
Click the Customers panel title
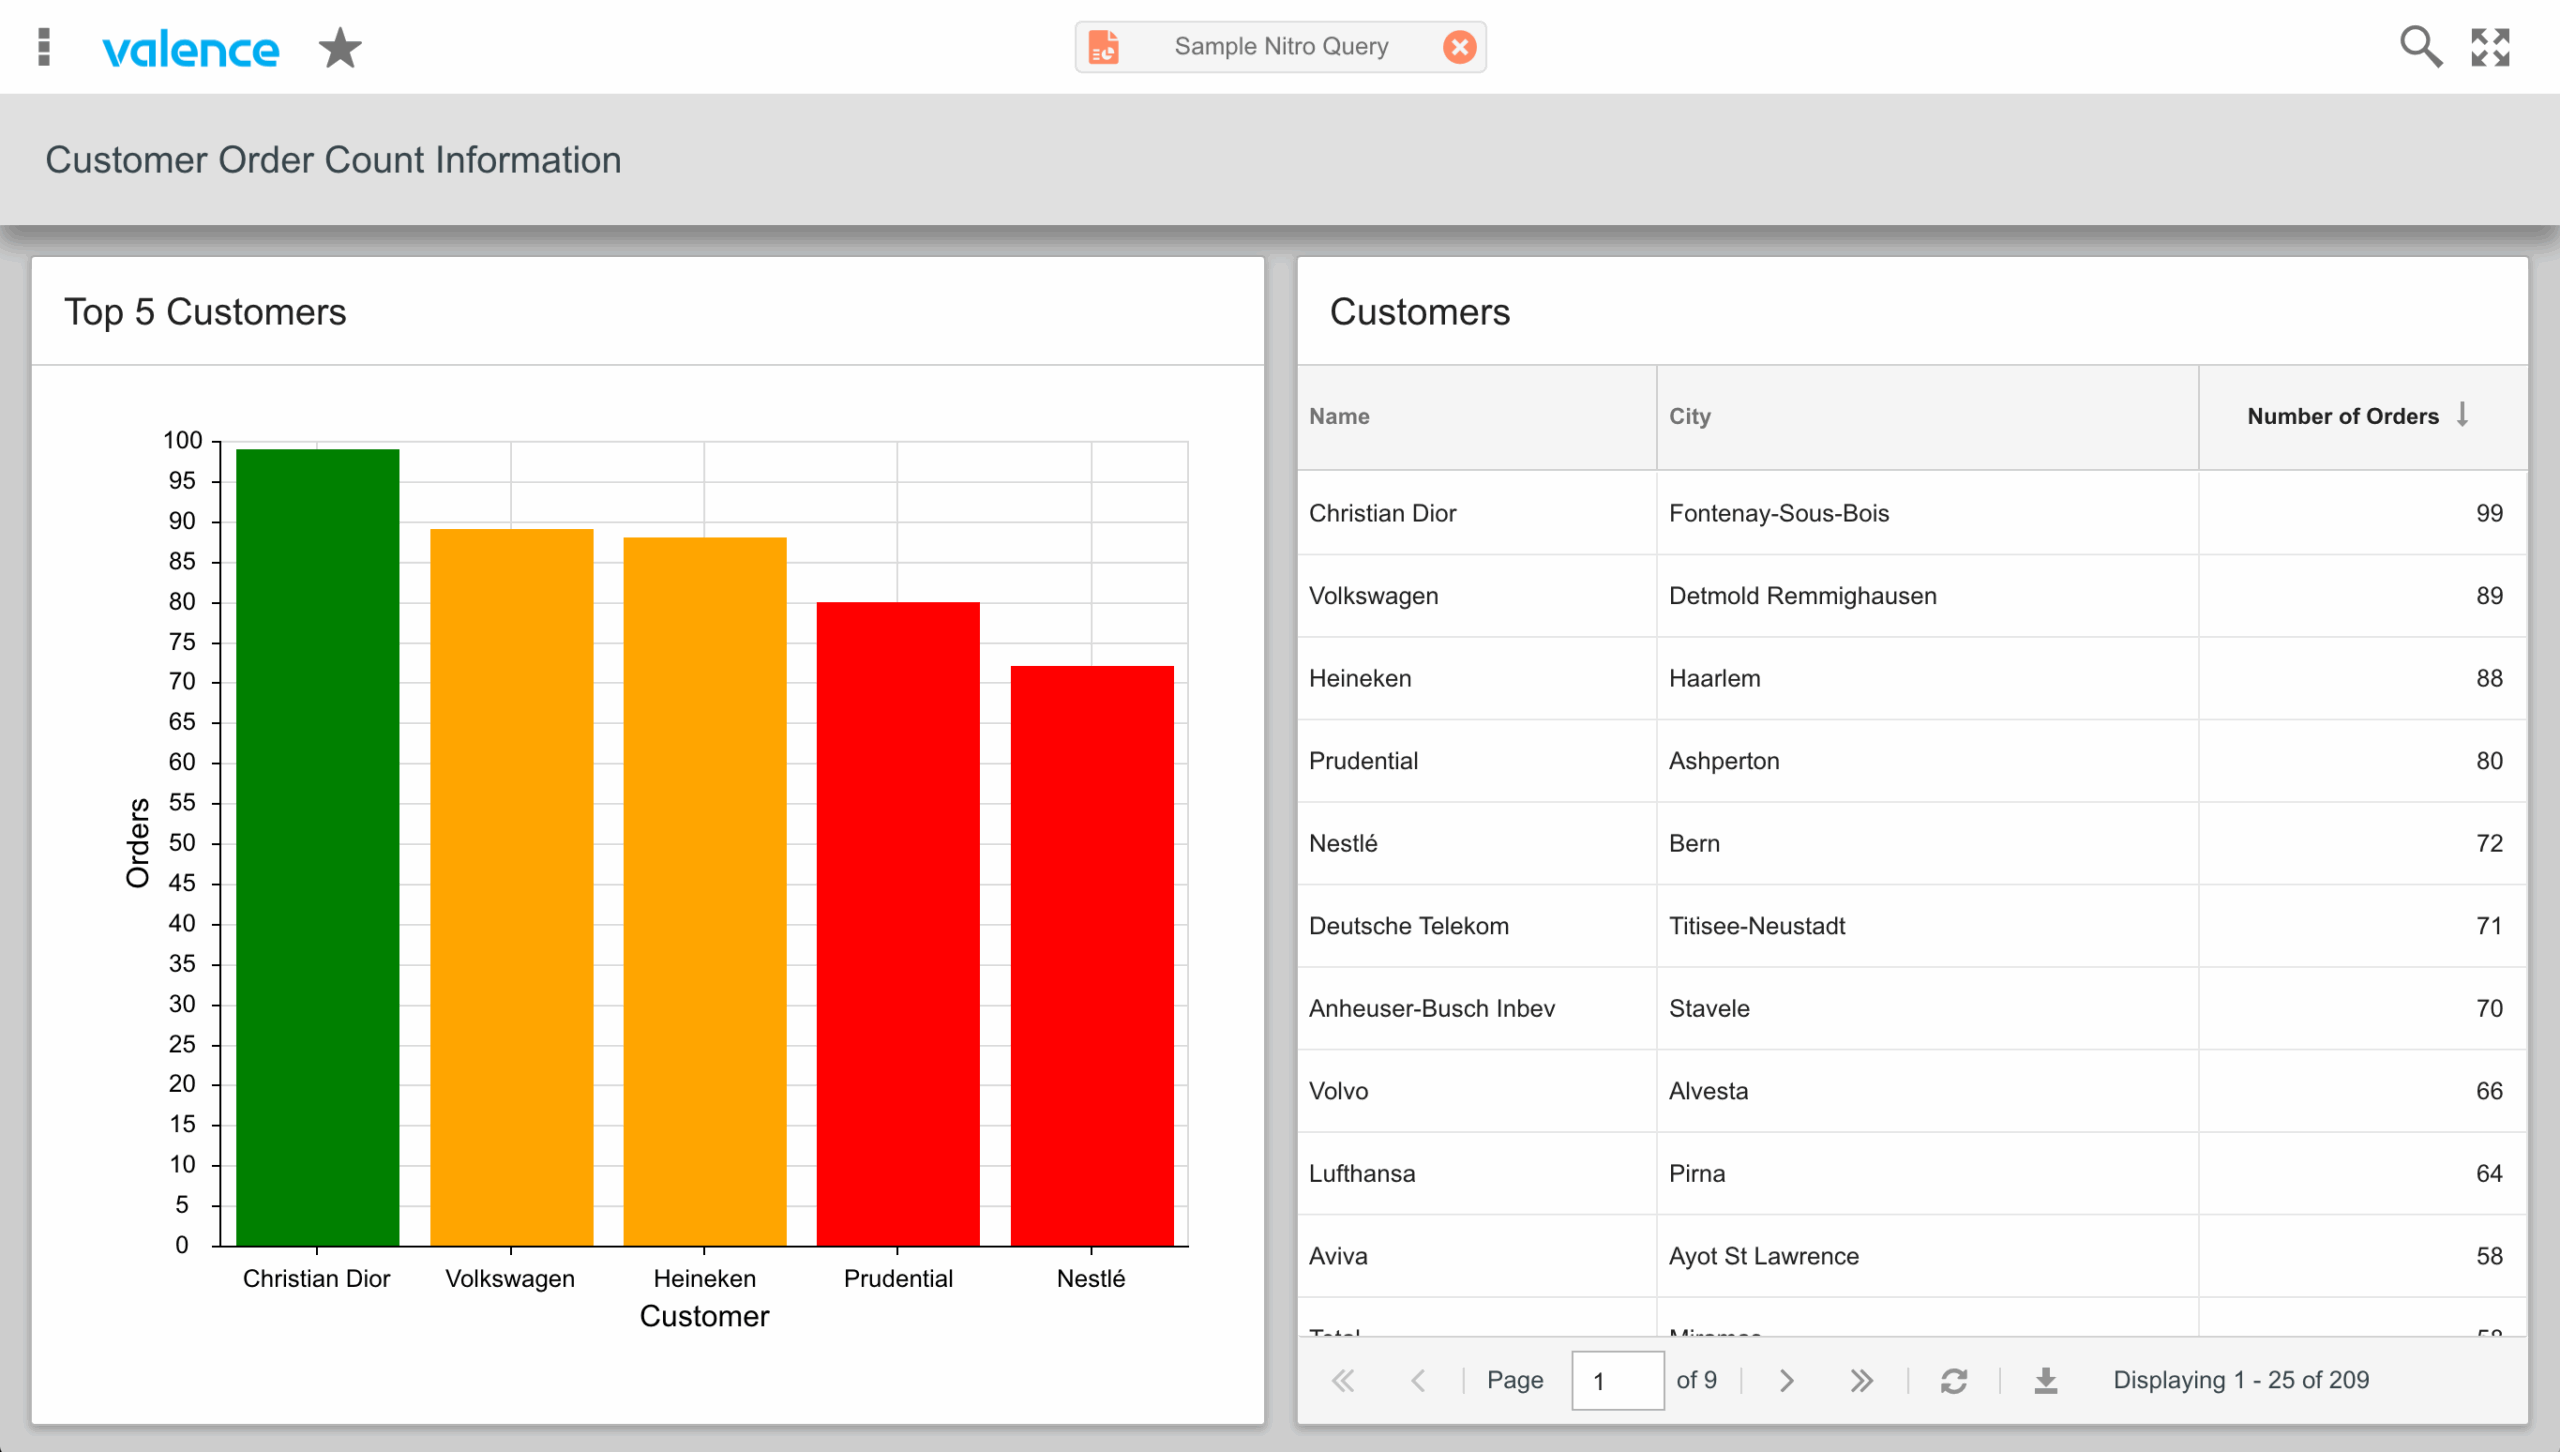pyautogui.click(x=1420, y=312)
